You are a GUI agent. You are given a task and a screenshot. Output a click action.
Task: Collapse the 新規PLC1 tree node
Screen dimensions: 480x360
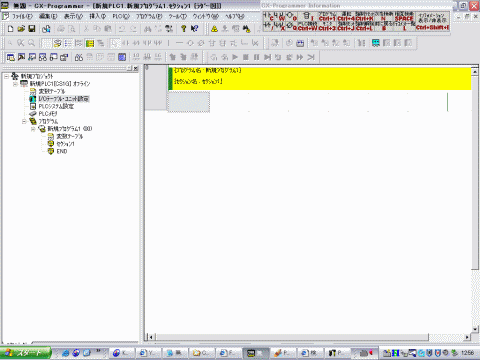(15, 84)
